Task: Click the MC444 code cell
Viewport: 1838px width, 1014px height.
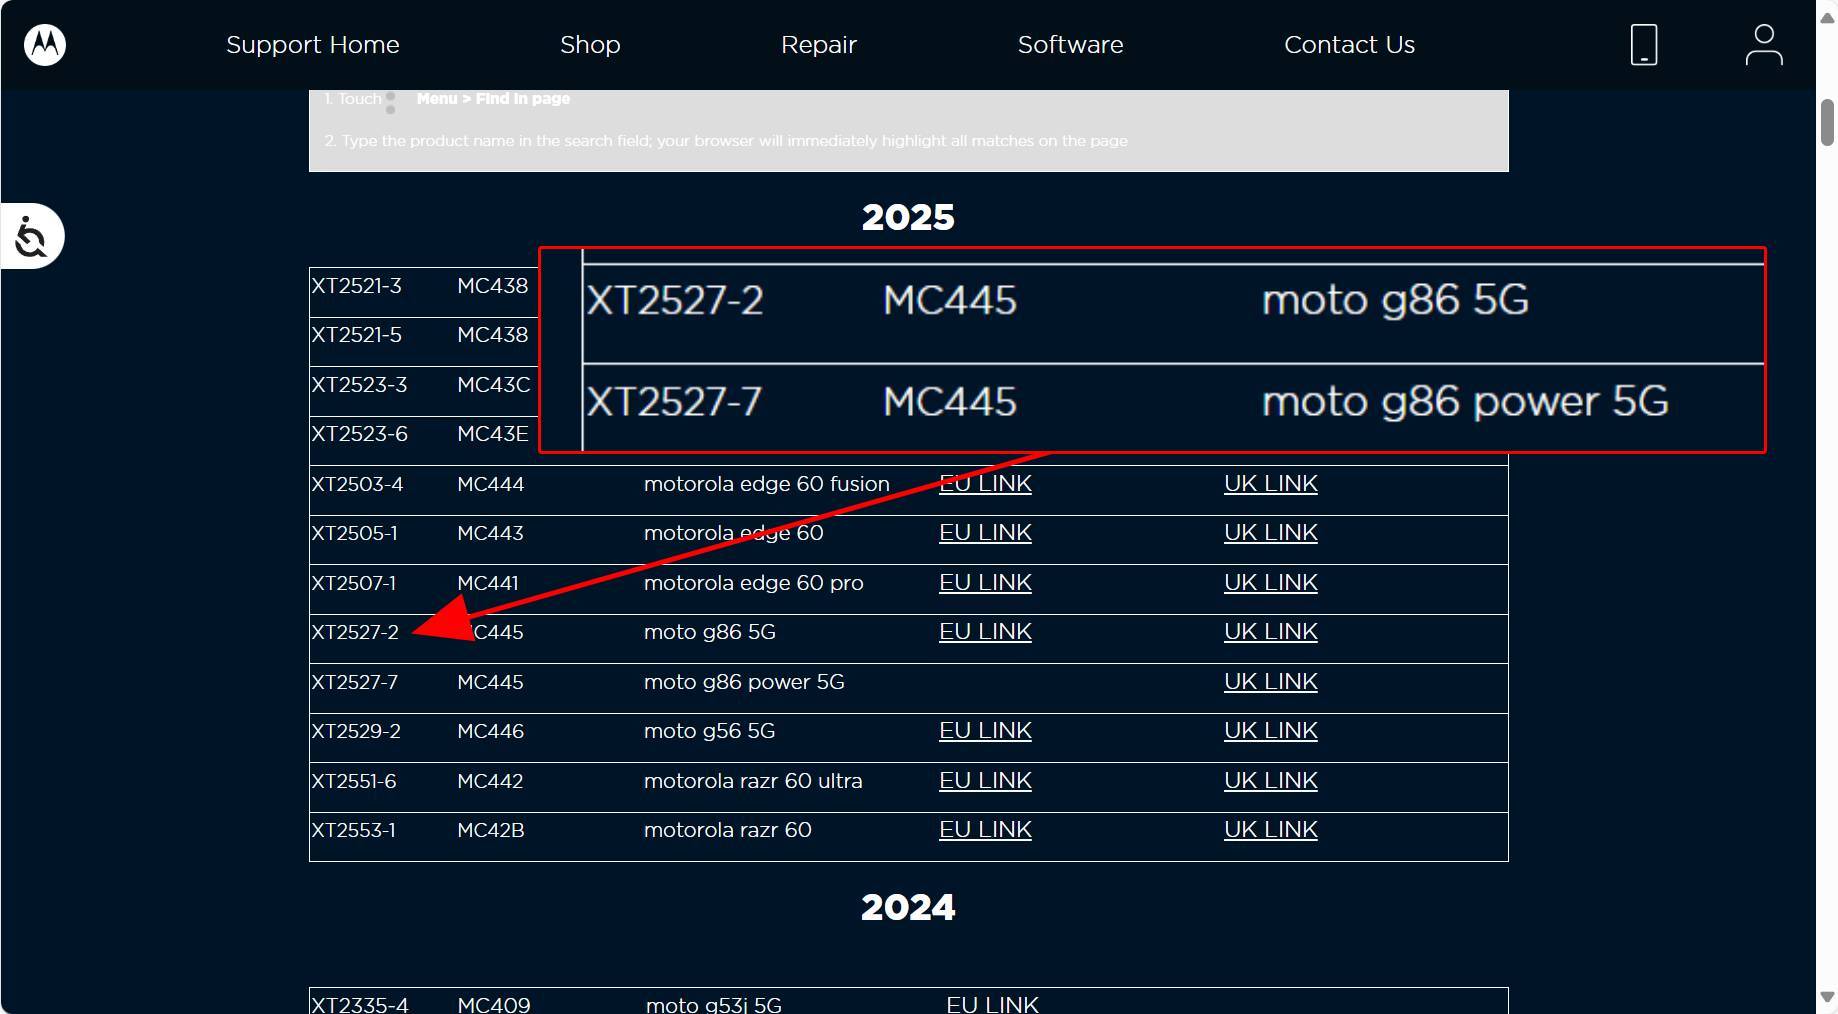Action: pyautogui.click(x=490, y=484)
